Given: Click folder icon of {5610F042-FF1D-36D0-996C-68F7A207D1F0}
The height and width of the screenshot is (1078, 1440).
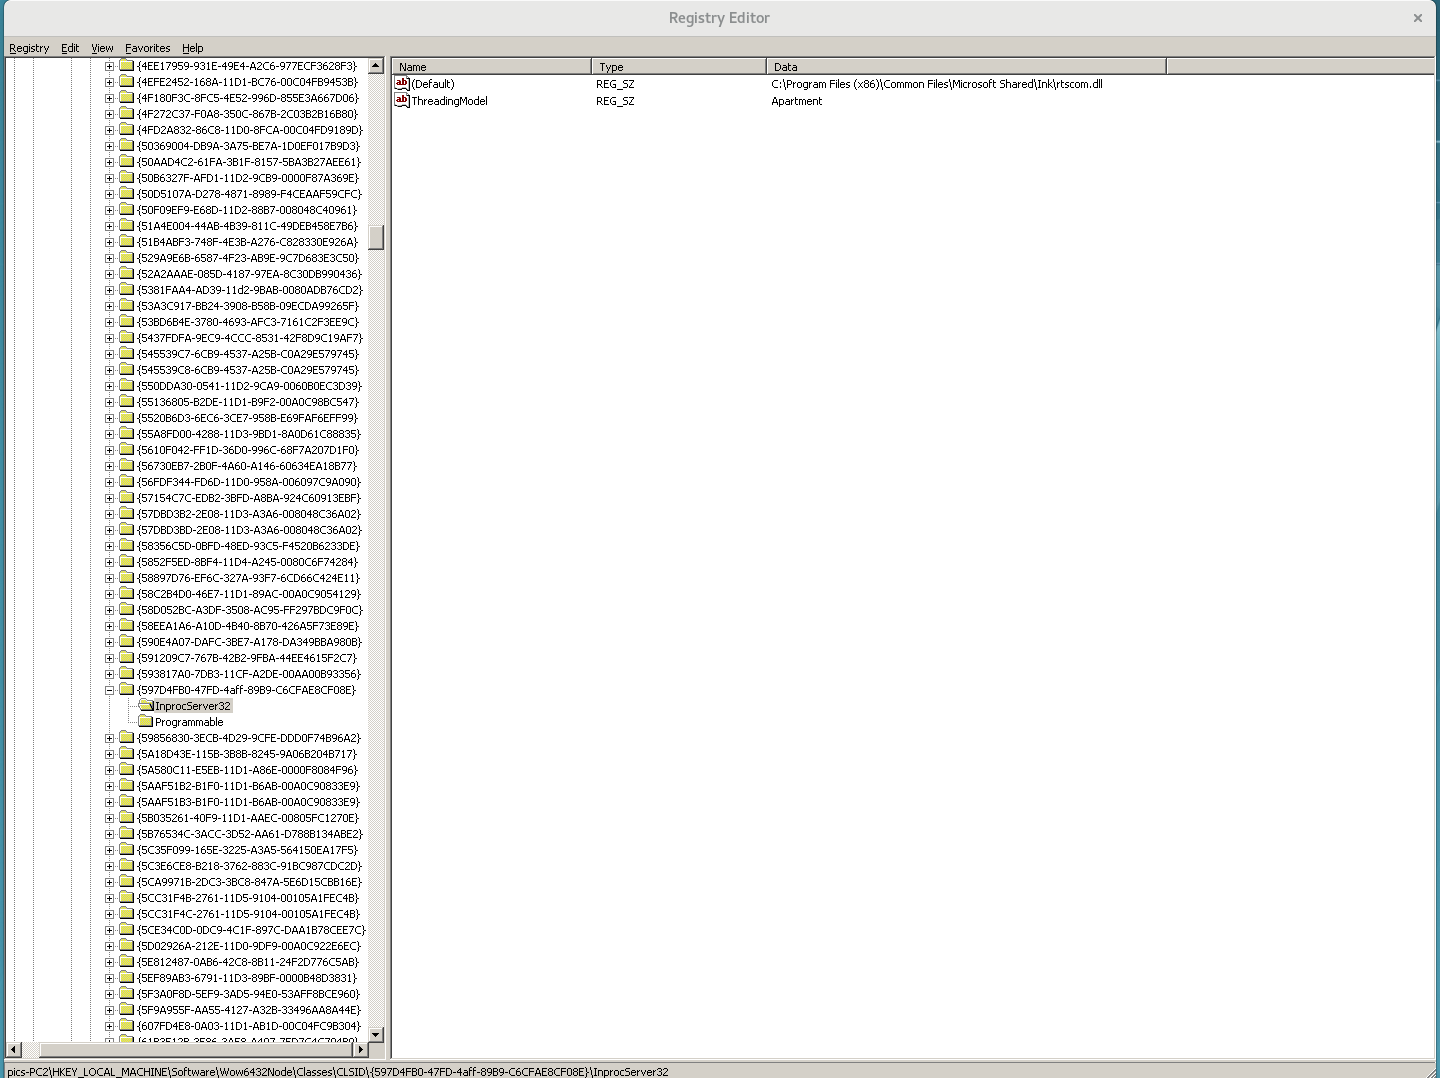Looking at the screenshot, I should pos(127,450).
